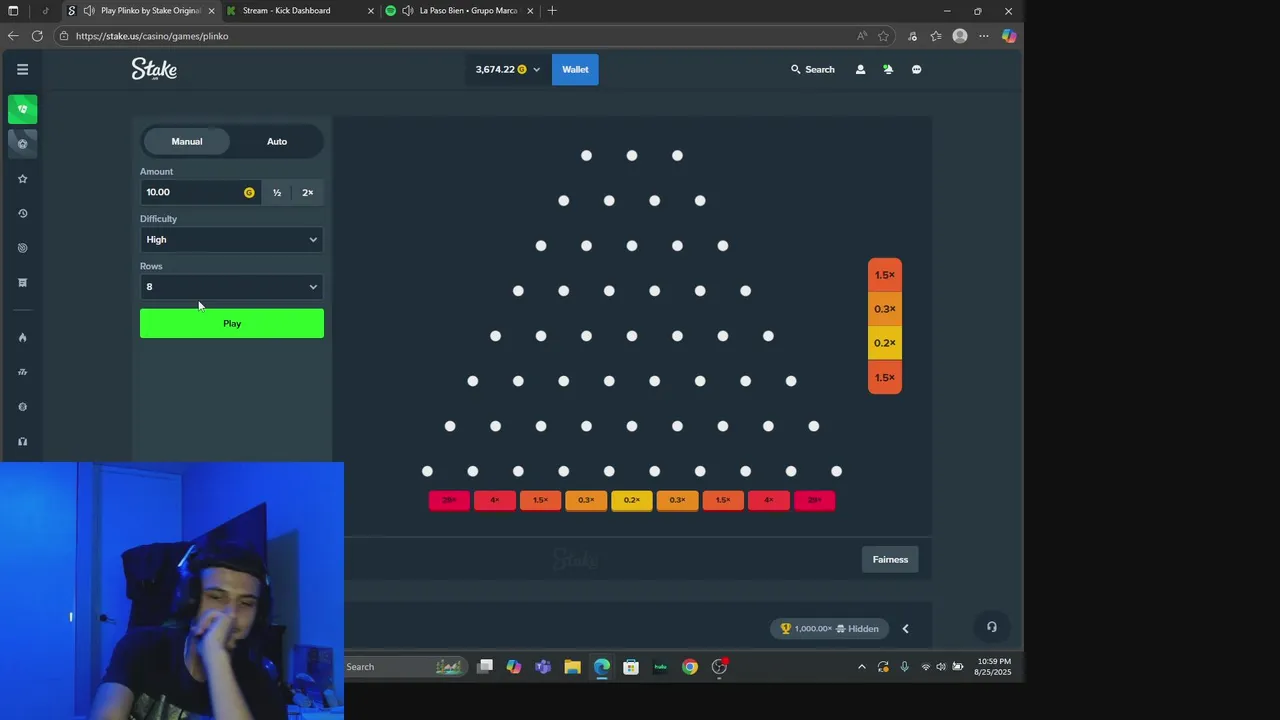
Task: Open the My Bets receipt icon in sidebar
Action: tap(22, 283)
